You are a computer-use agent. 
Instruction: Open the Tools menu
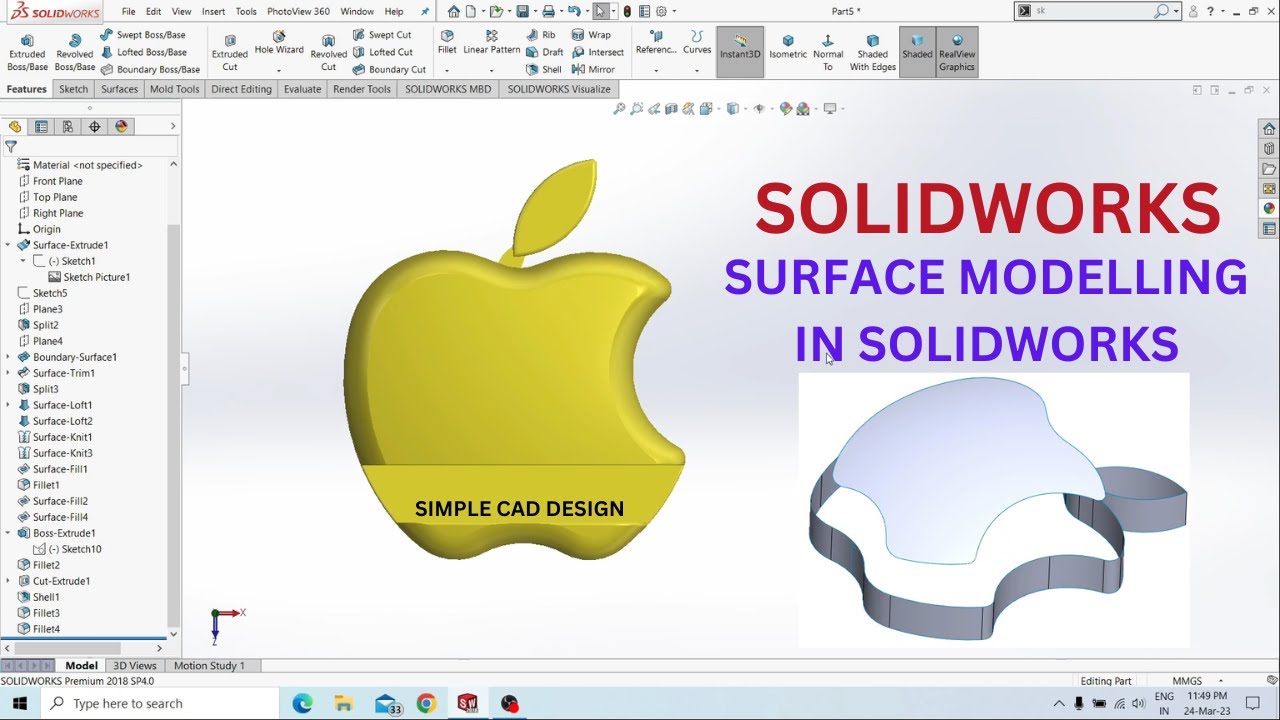point(246,12)
